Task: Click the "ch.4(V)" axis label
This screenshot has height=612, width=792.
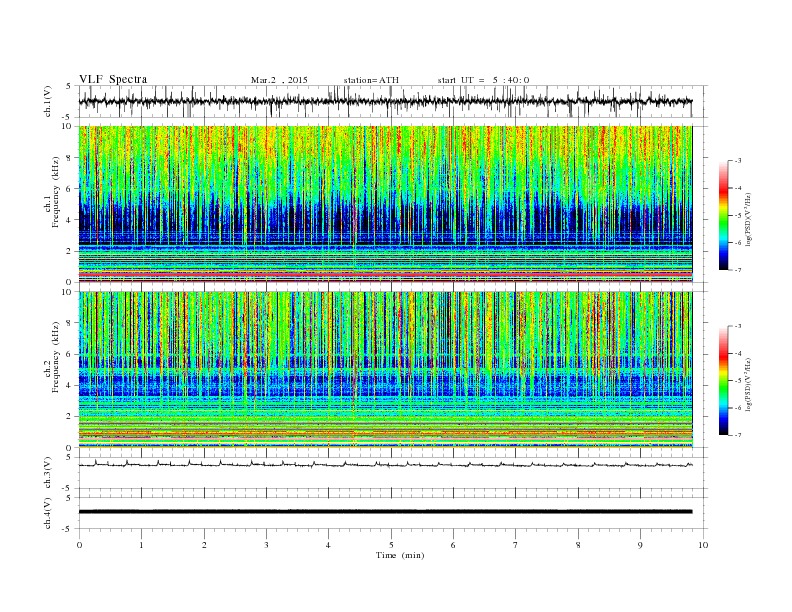Action: [48, 513]
